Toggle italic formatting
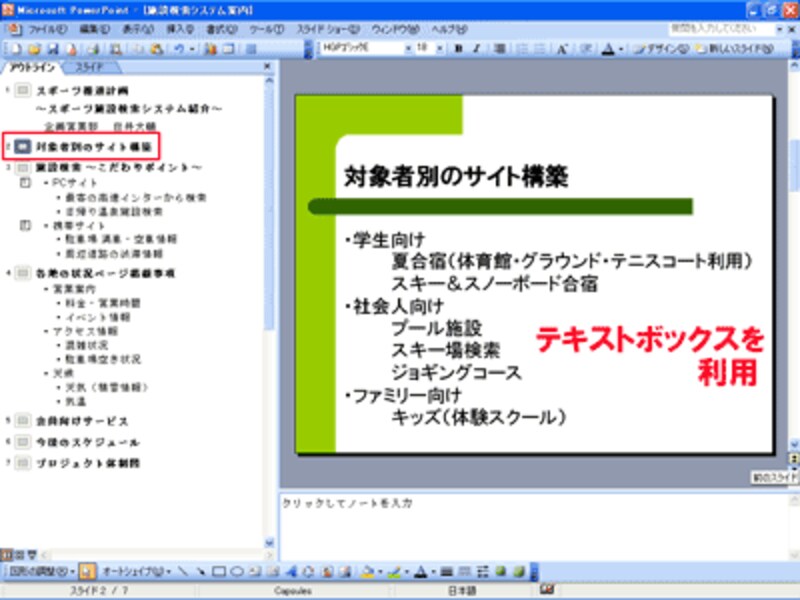The height and width of the screenshot is (600, 800). point(477,49)
